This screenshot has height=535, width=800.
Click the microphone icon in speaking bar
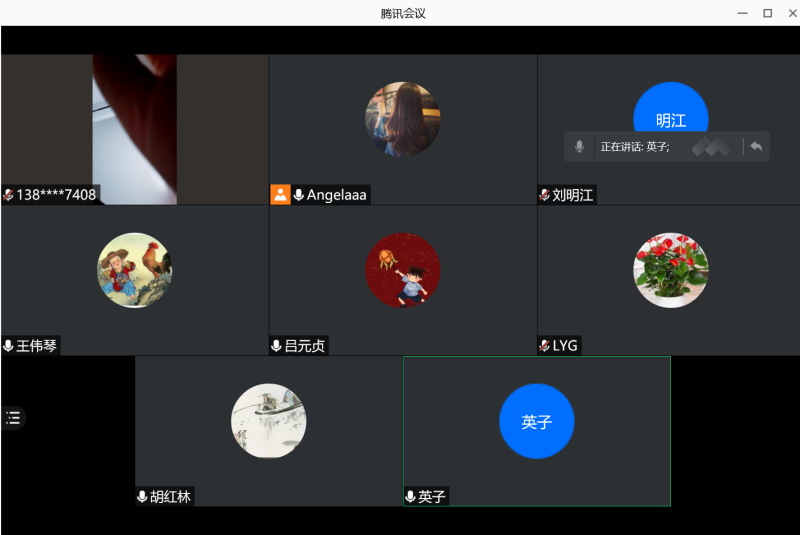tap(579, 146)
